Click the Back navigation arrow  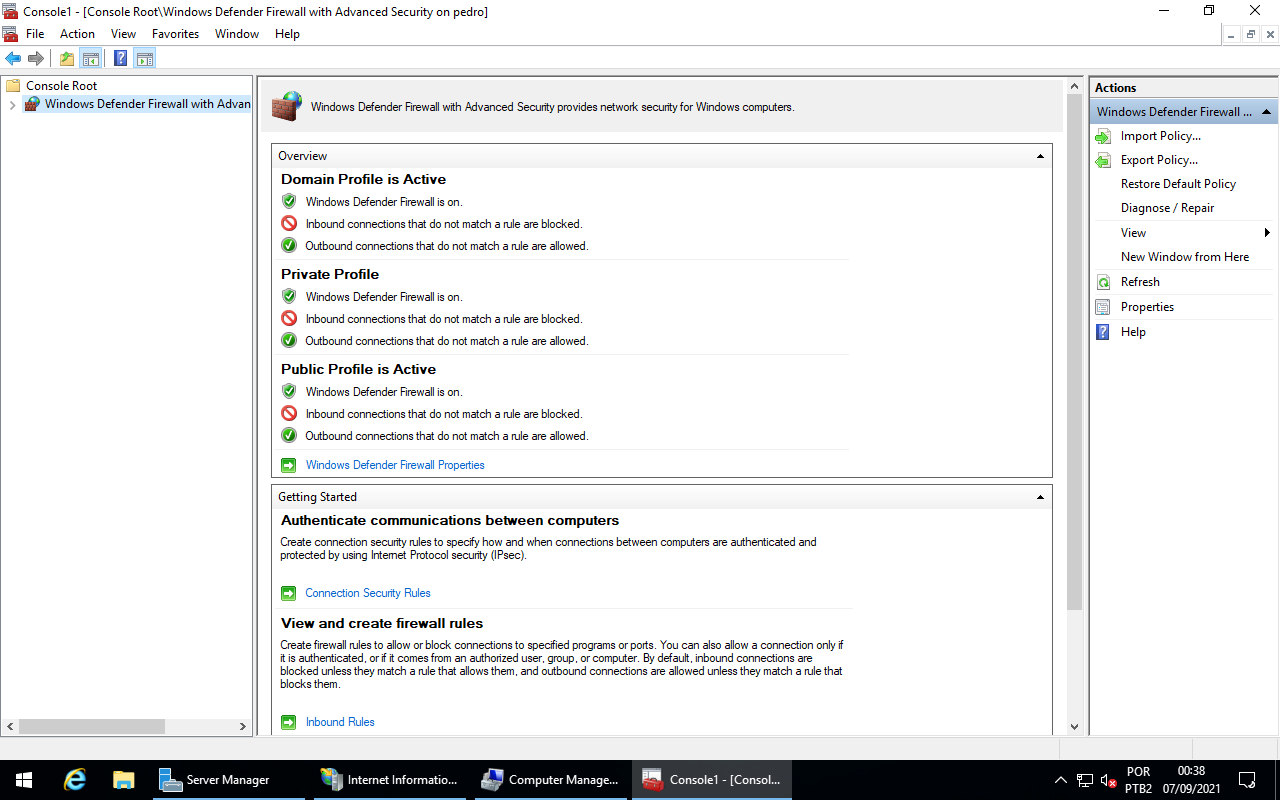click(x=13, y=57)
